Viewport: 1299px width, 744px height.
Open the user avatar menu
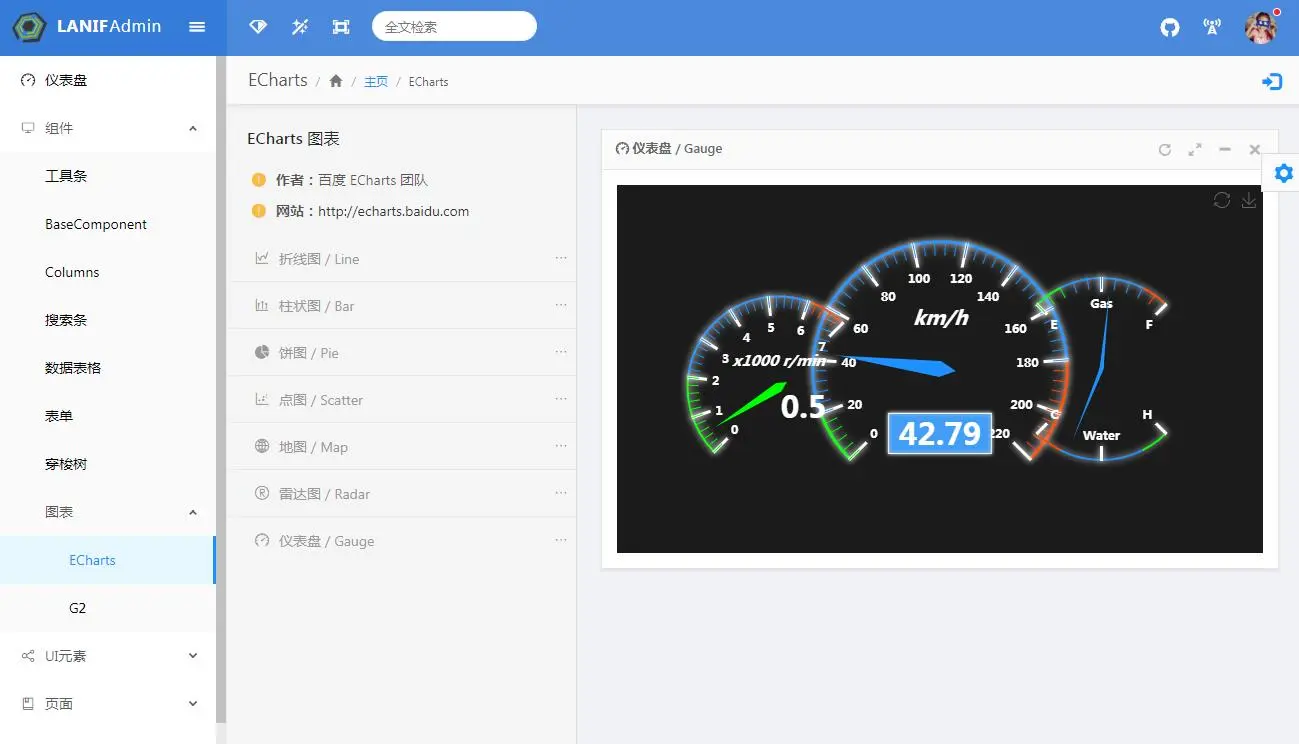tap(1261, 27)
